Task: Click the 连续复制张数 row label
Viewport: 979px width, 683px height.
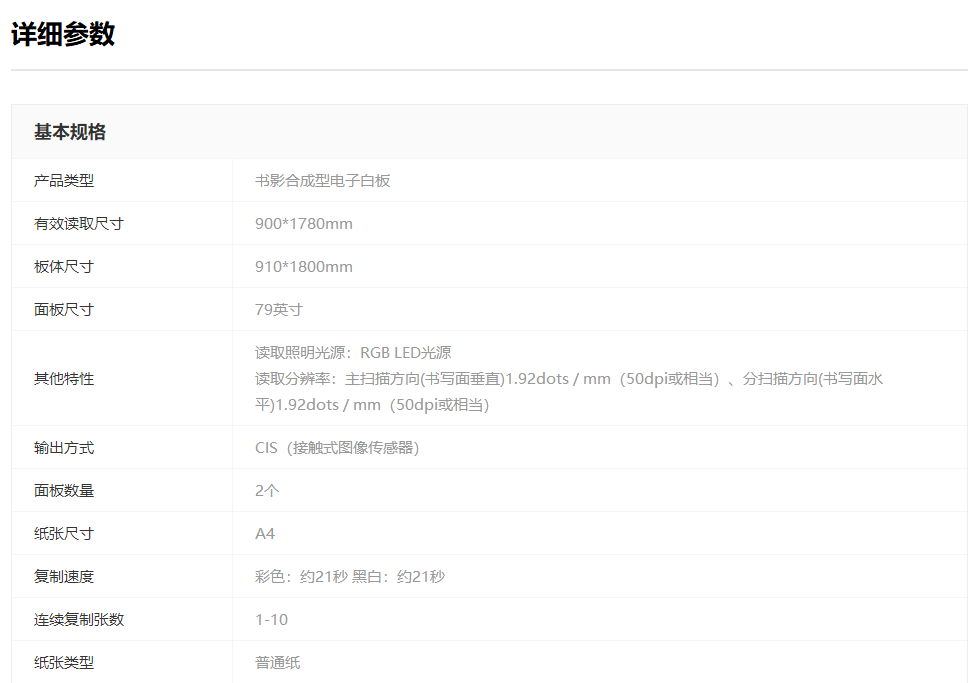Action: (x=79, y=620)
